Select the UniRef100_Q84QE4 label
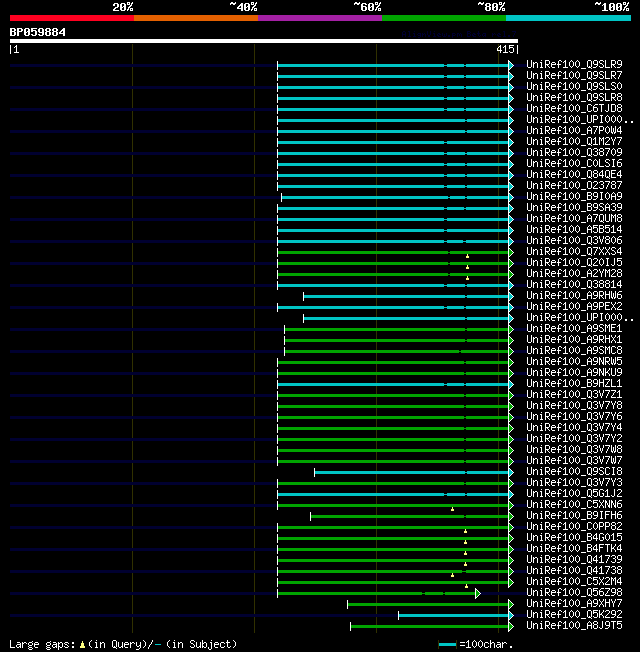The image size is (640, 652). (x=574, y=174)
